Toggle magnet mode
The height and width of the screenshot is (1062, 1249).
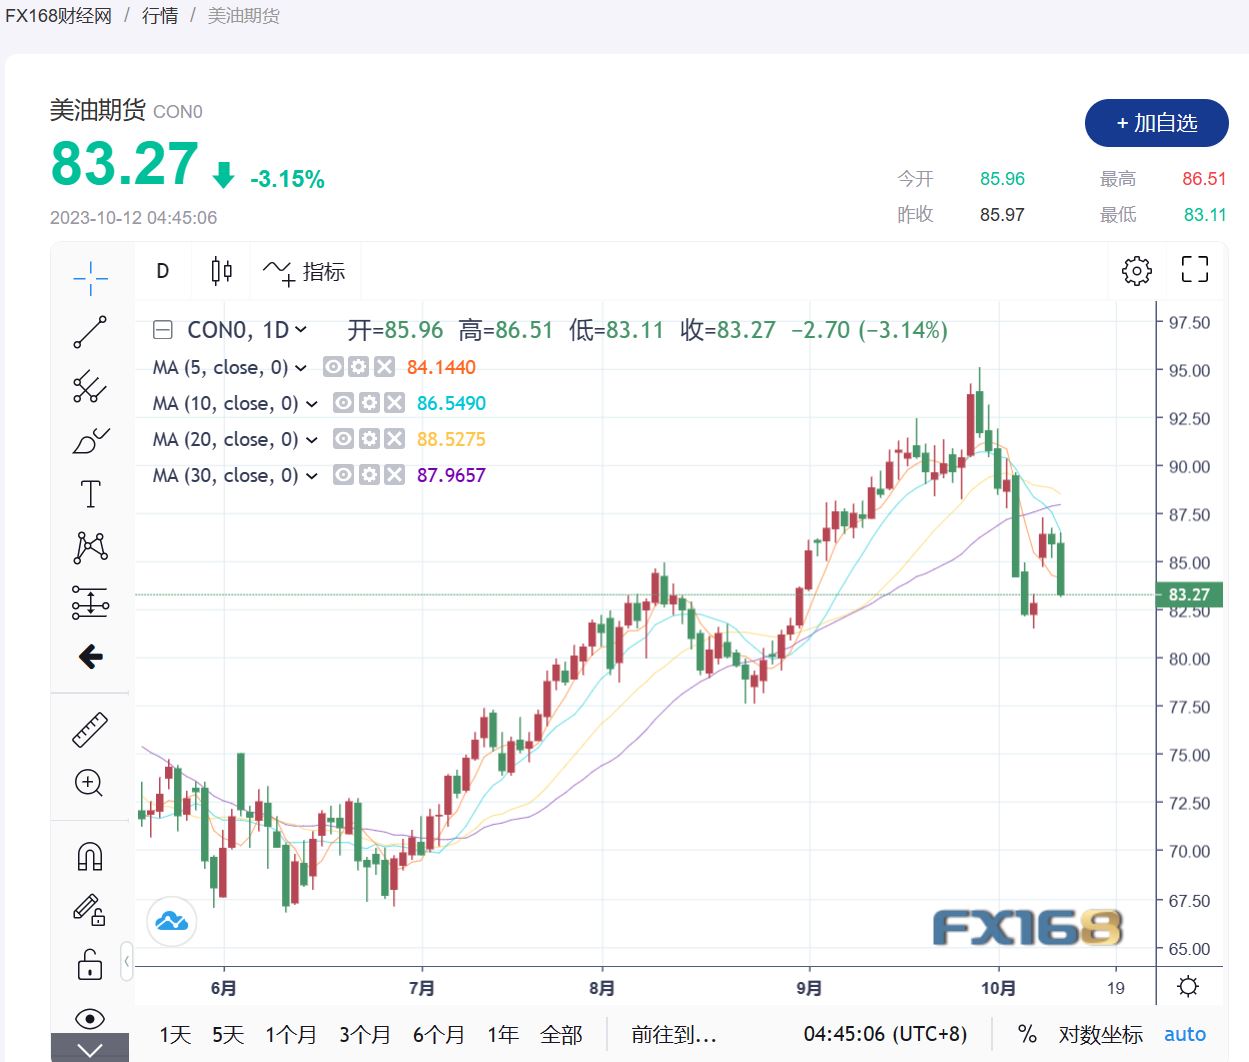pos(90,857)
